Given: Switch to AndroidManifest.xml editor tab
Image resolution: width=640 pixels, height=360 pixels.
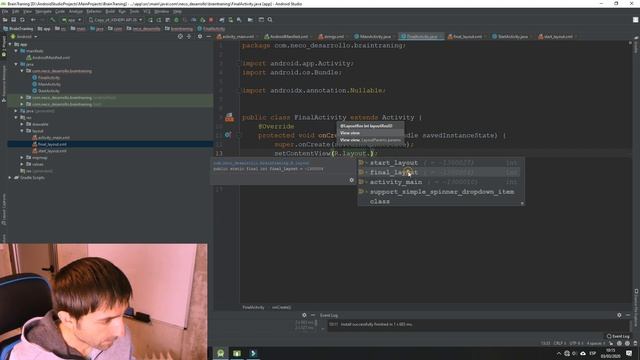Looking at the screenshot, I should point(288,37).
